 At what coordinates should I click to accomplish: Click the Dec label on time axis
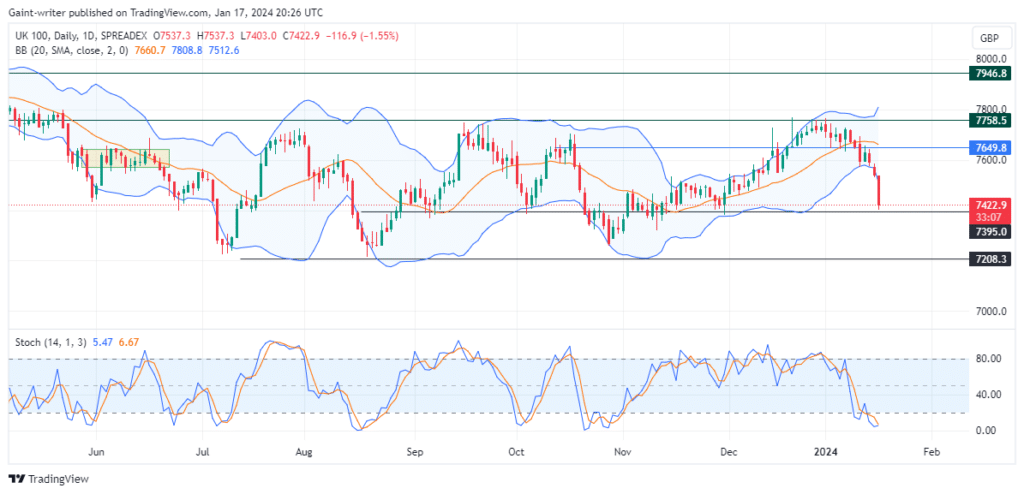pyautogui.click(x=729, y=452)
